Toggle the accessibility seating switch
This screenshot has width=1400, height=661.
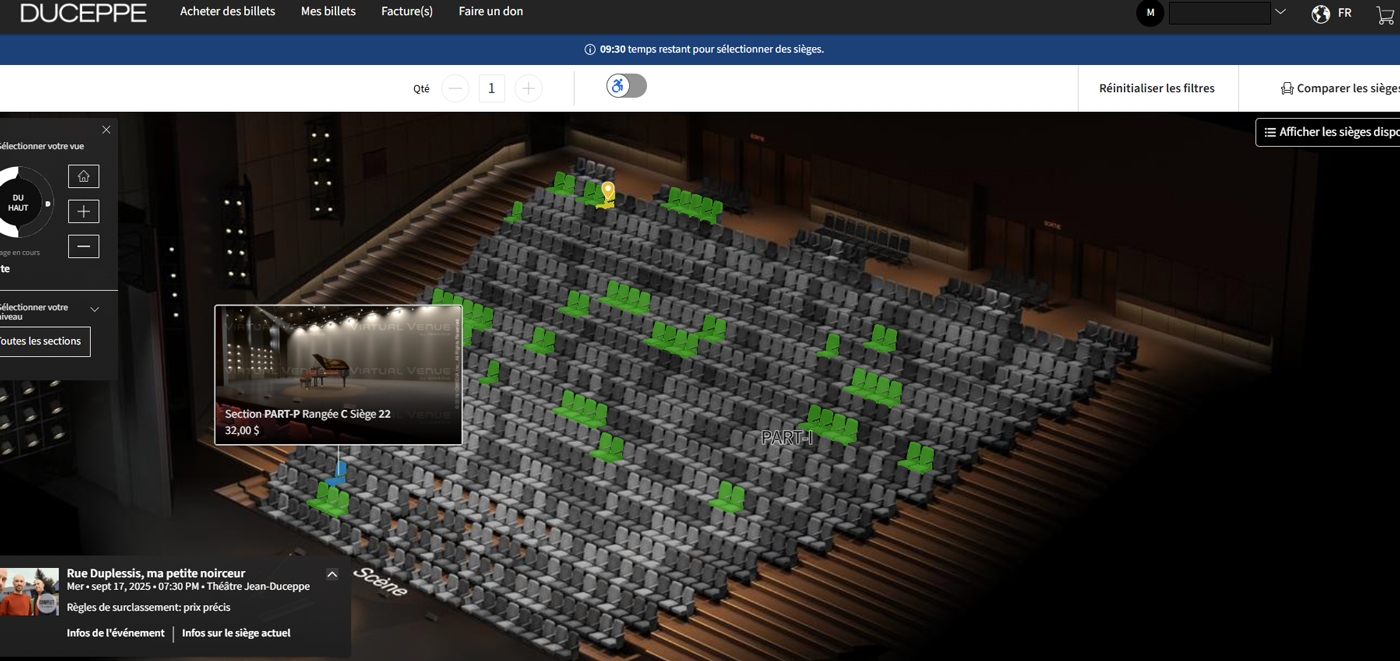tap(626, 86)
